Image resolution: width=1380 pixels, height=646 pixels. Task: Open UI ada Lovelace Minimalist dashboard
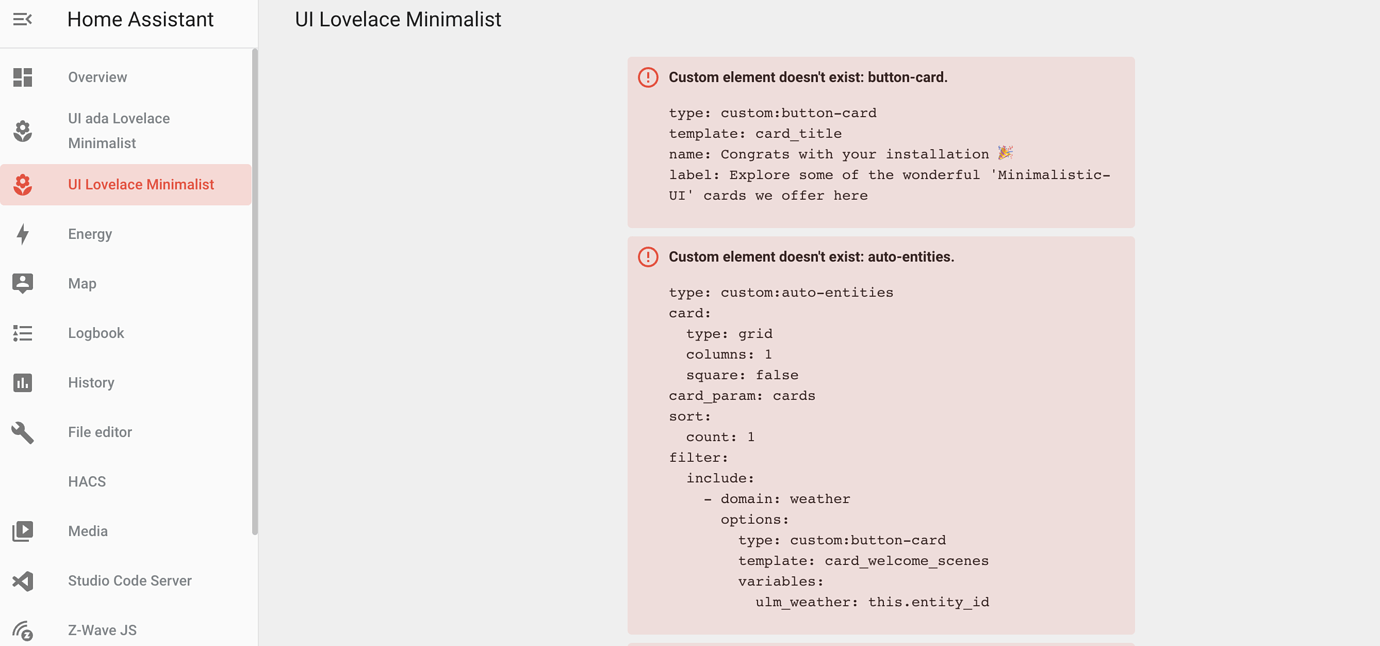118,131
